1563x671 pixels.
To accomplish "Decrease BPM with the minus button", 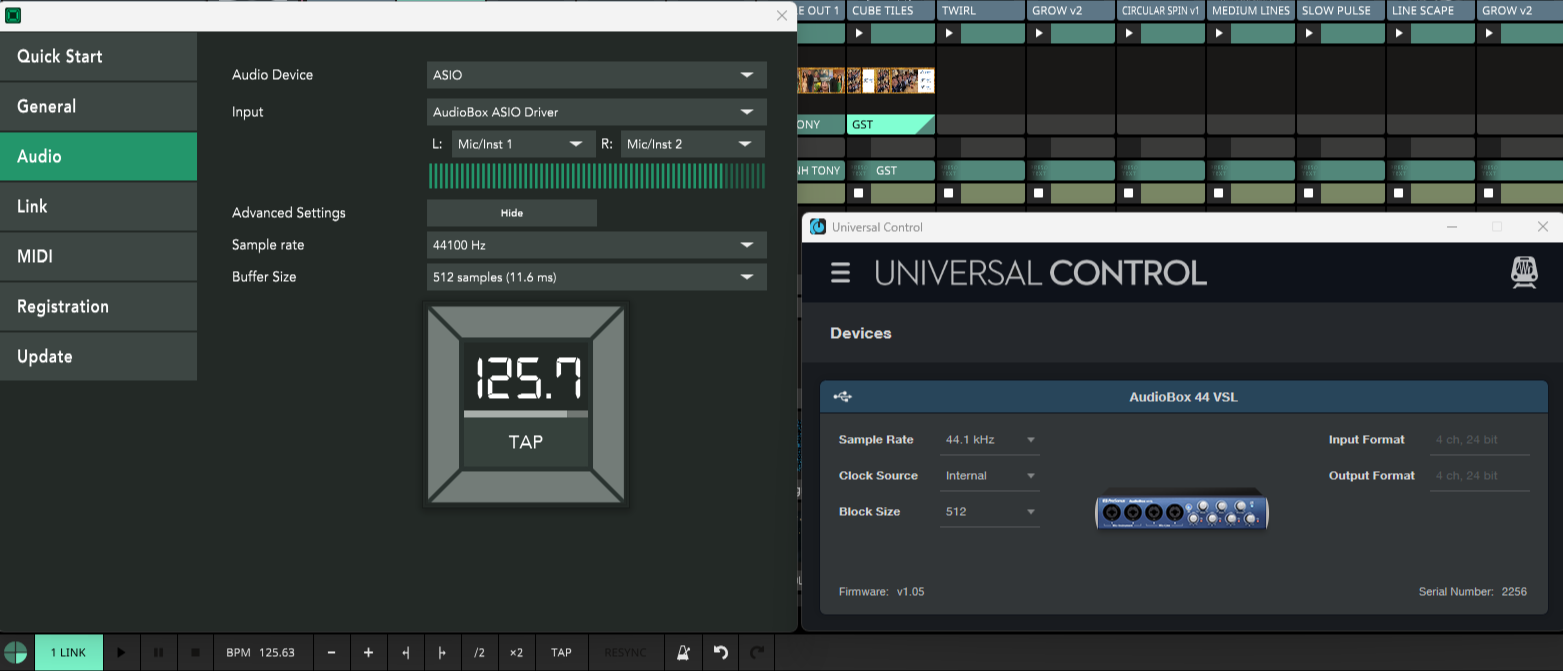I will point(332,653).
